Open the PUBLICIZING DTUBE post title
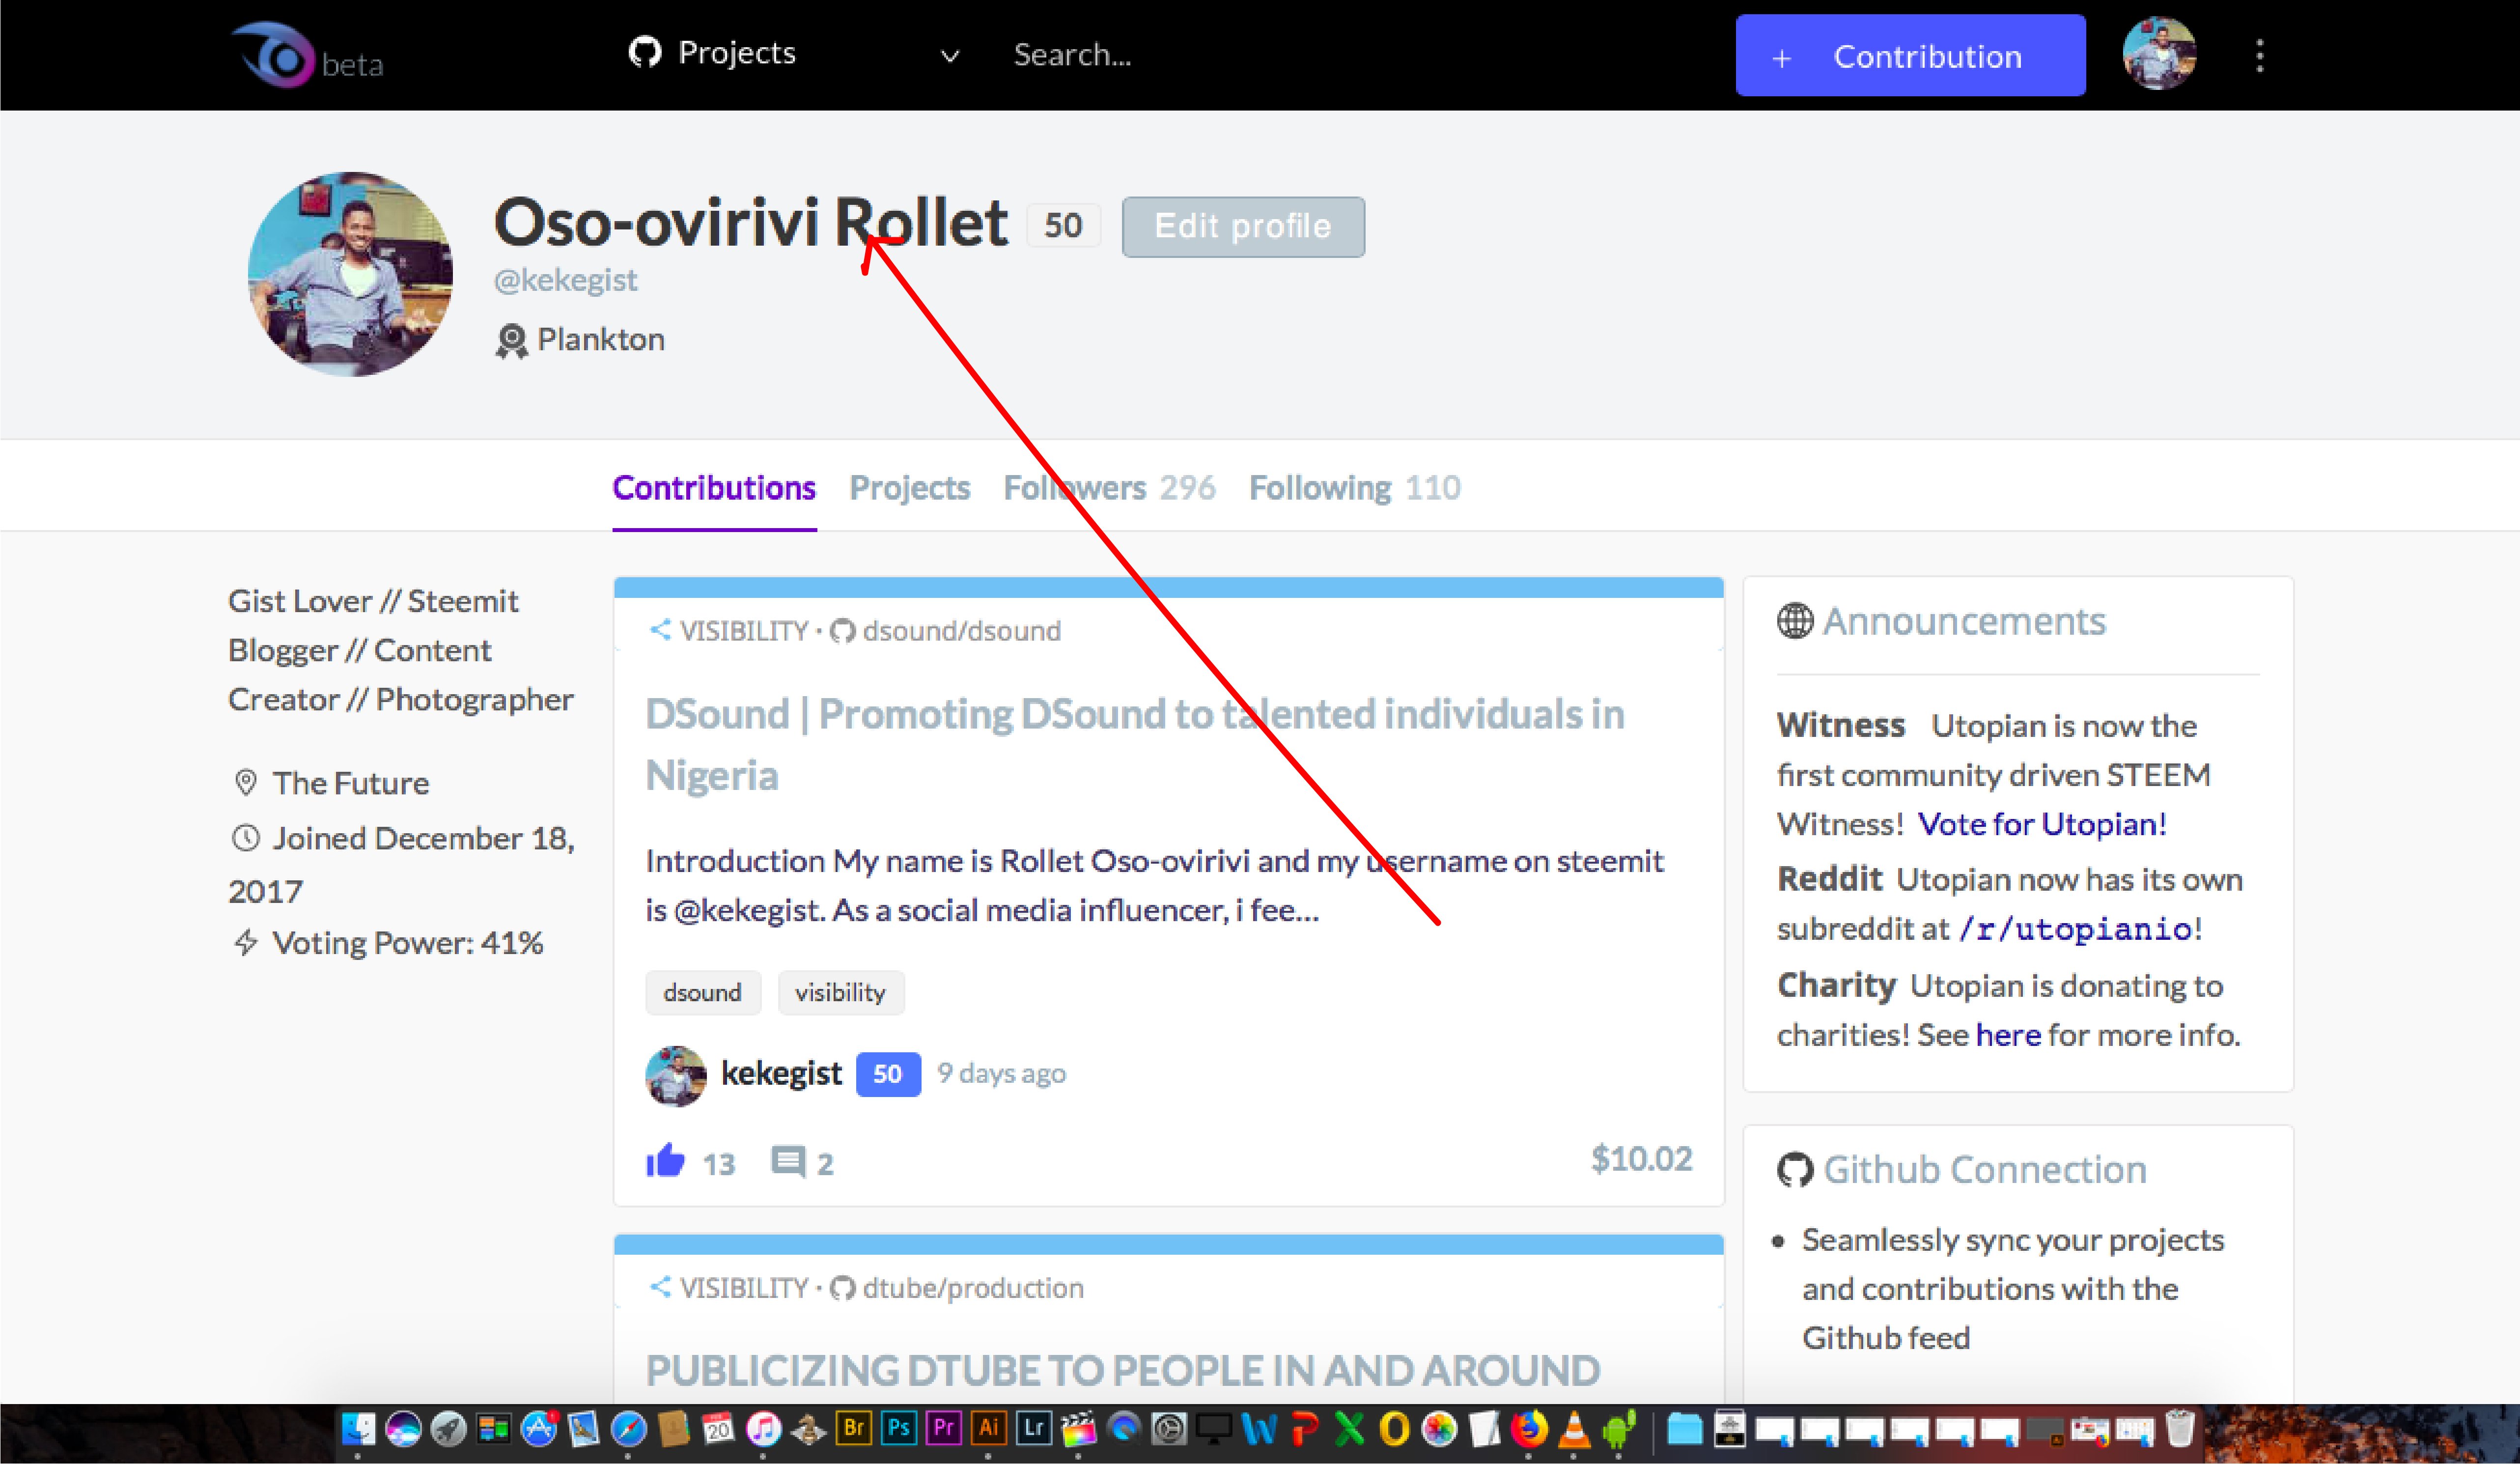The width and height of the screenshot is (2520, 1464). 1123,1371
